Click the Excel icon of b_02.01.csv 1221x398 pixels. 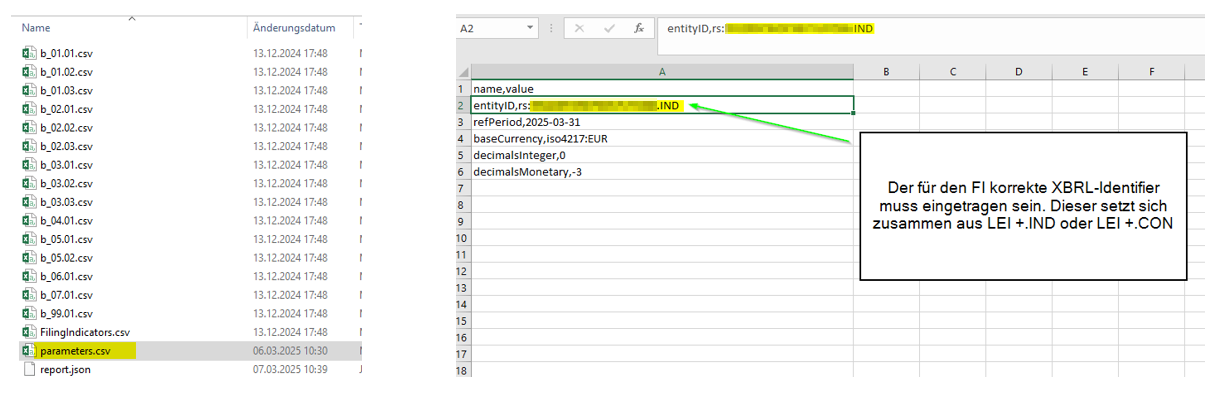[29, 109]
